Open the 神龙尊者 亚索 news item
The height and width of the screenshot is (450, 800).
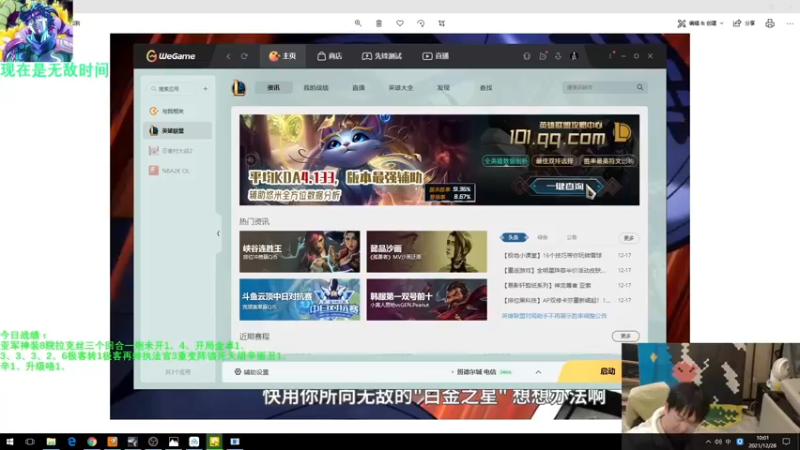(x=547, y=285)
